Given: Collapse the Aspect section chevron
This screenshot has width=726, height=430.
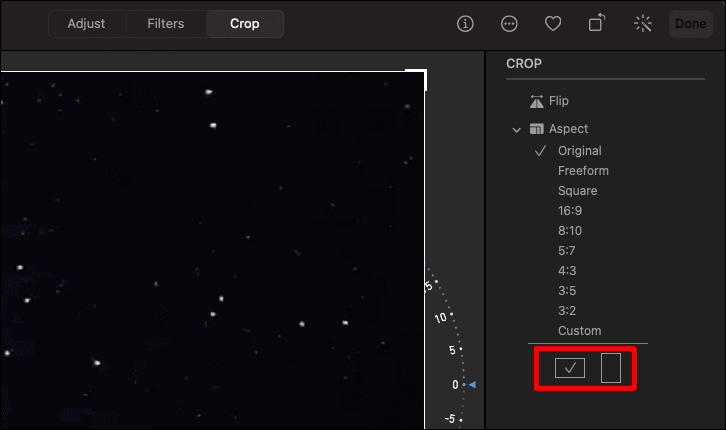Looking at the screenshot, I should click(517, 130).
